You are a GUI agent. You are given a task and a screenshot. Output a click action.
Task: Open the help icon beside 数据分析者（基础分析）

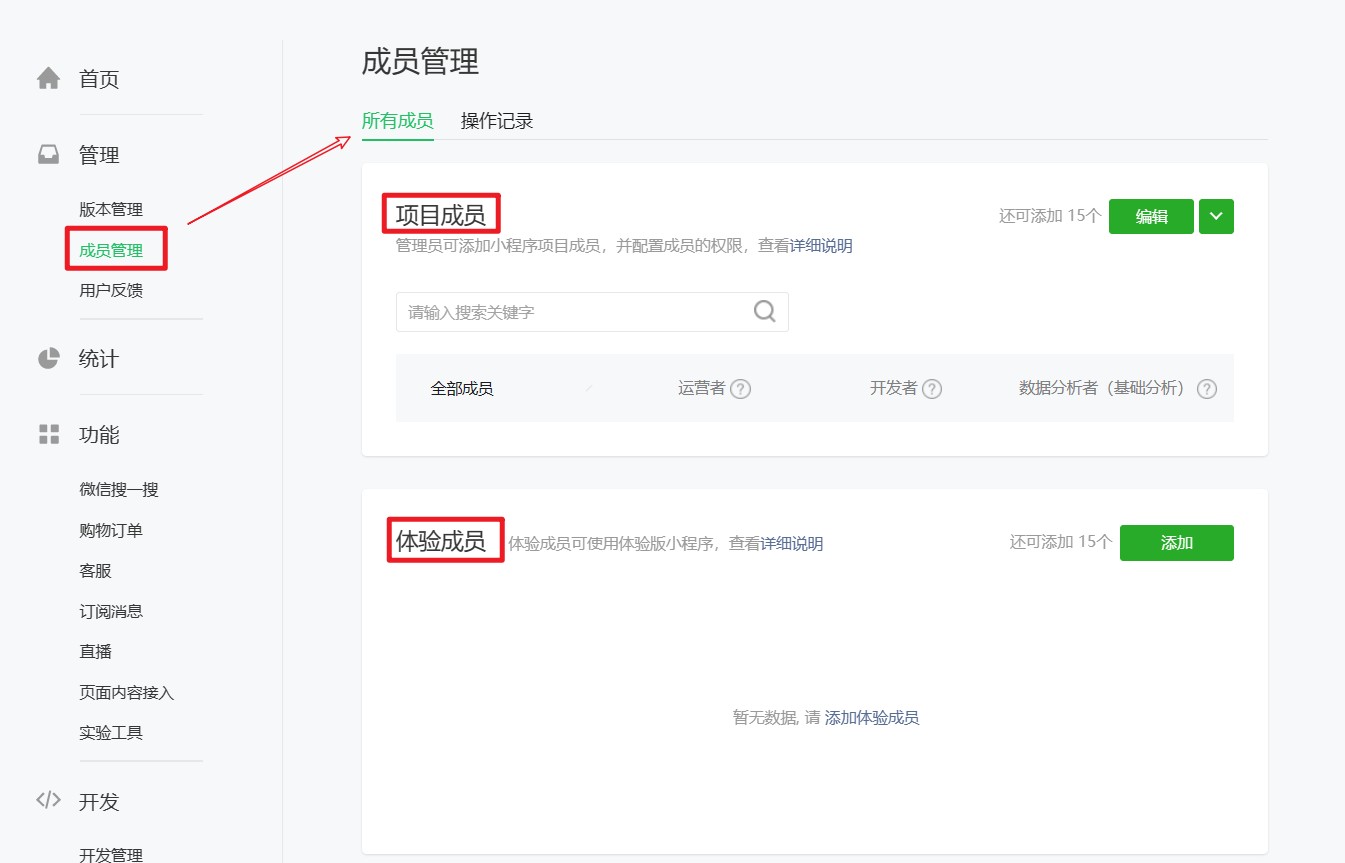[x=1207, y=389]
